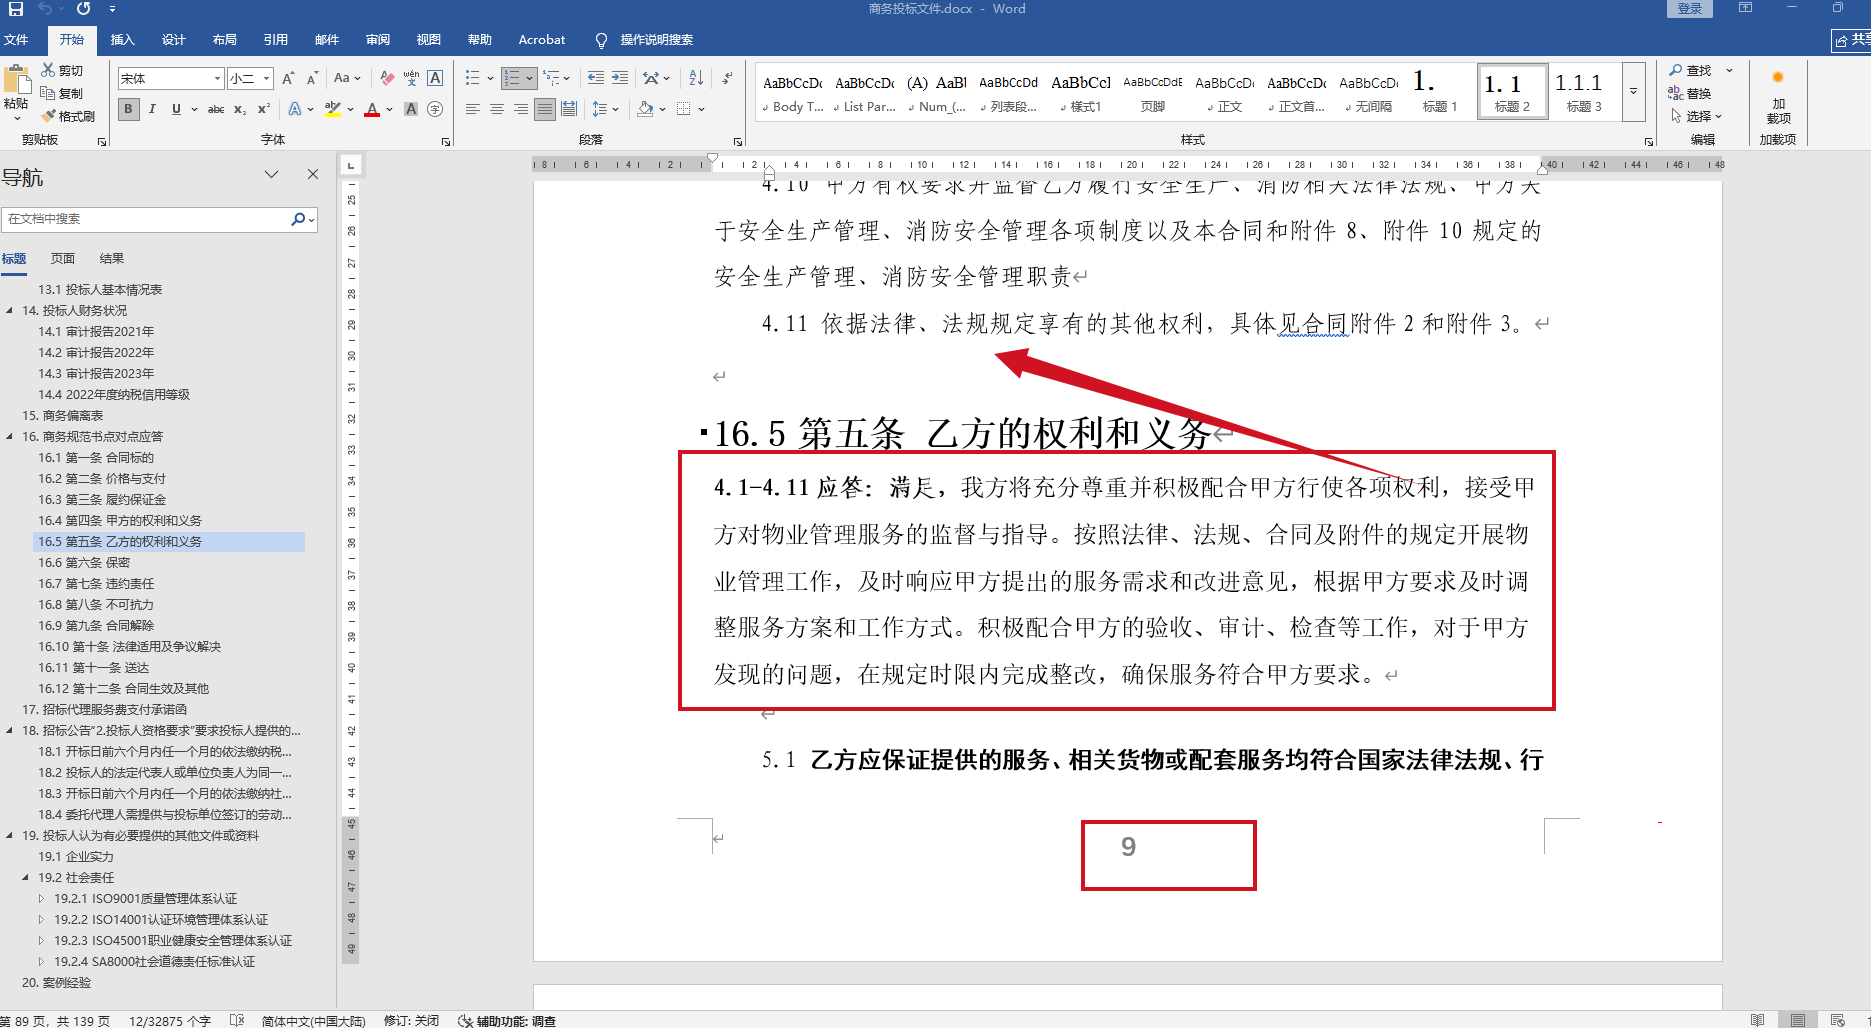
Task: Align text left in paragraph group
Action: [x=472, y=109]
